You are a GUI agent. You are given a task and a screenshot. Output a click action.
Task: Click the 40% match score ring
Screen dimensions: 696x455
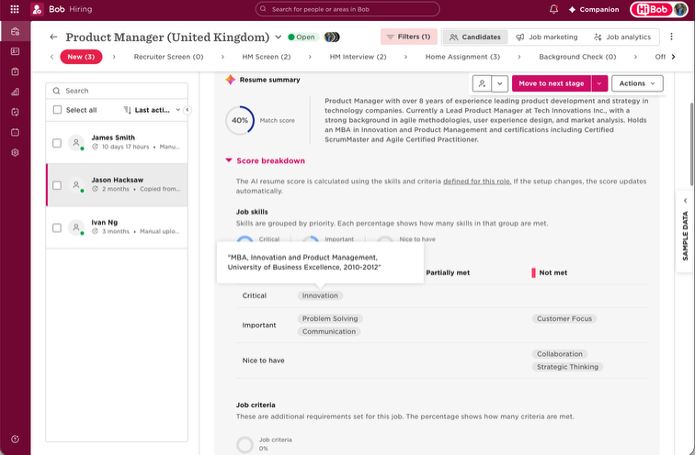(240, 120)
